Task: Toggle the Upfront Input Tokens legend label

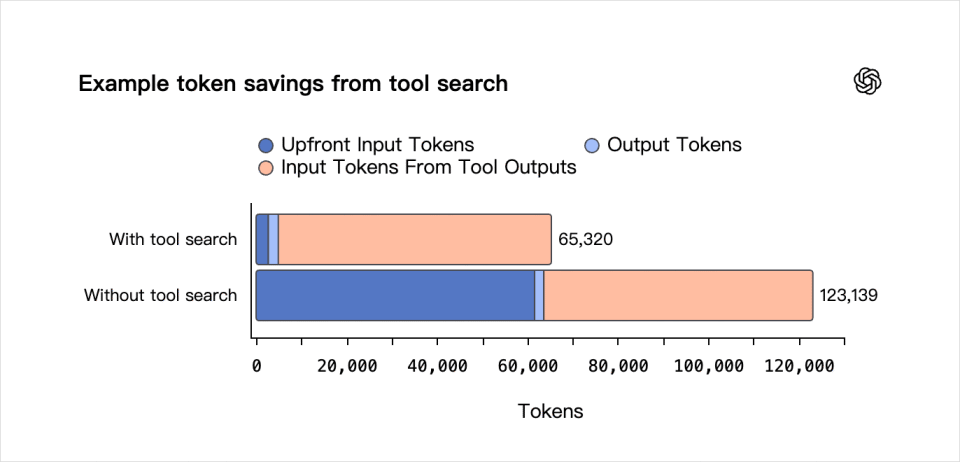Action: pos(377,145)
